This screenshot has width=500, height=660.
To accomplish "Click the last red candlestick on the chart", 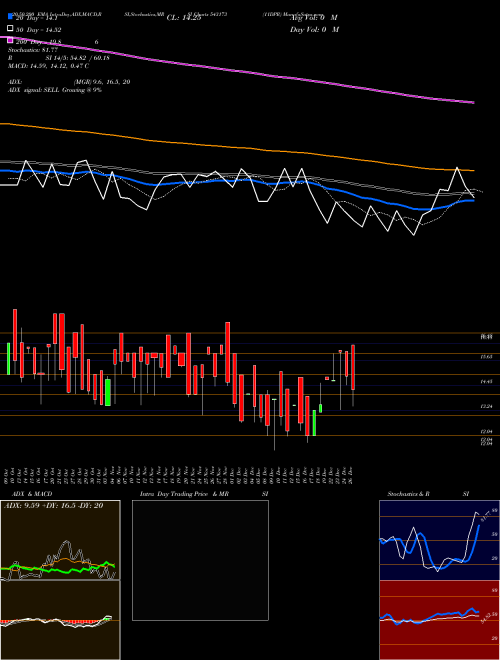I will tap(353, 367).
